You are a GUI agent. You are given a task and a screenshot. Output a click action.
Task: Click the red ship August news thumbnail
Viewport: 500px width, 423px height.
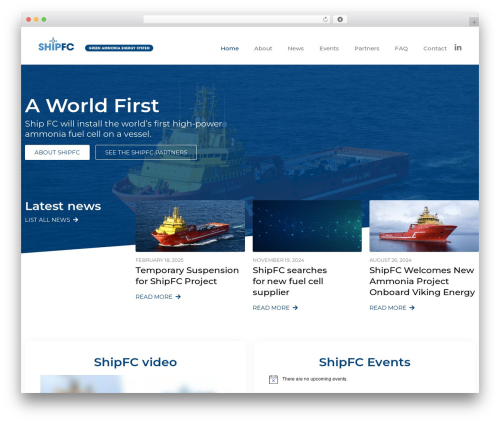[x=424, y=226]
